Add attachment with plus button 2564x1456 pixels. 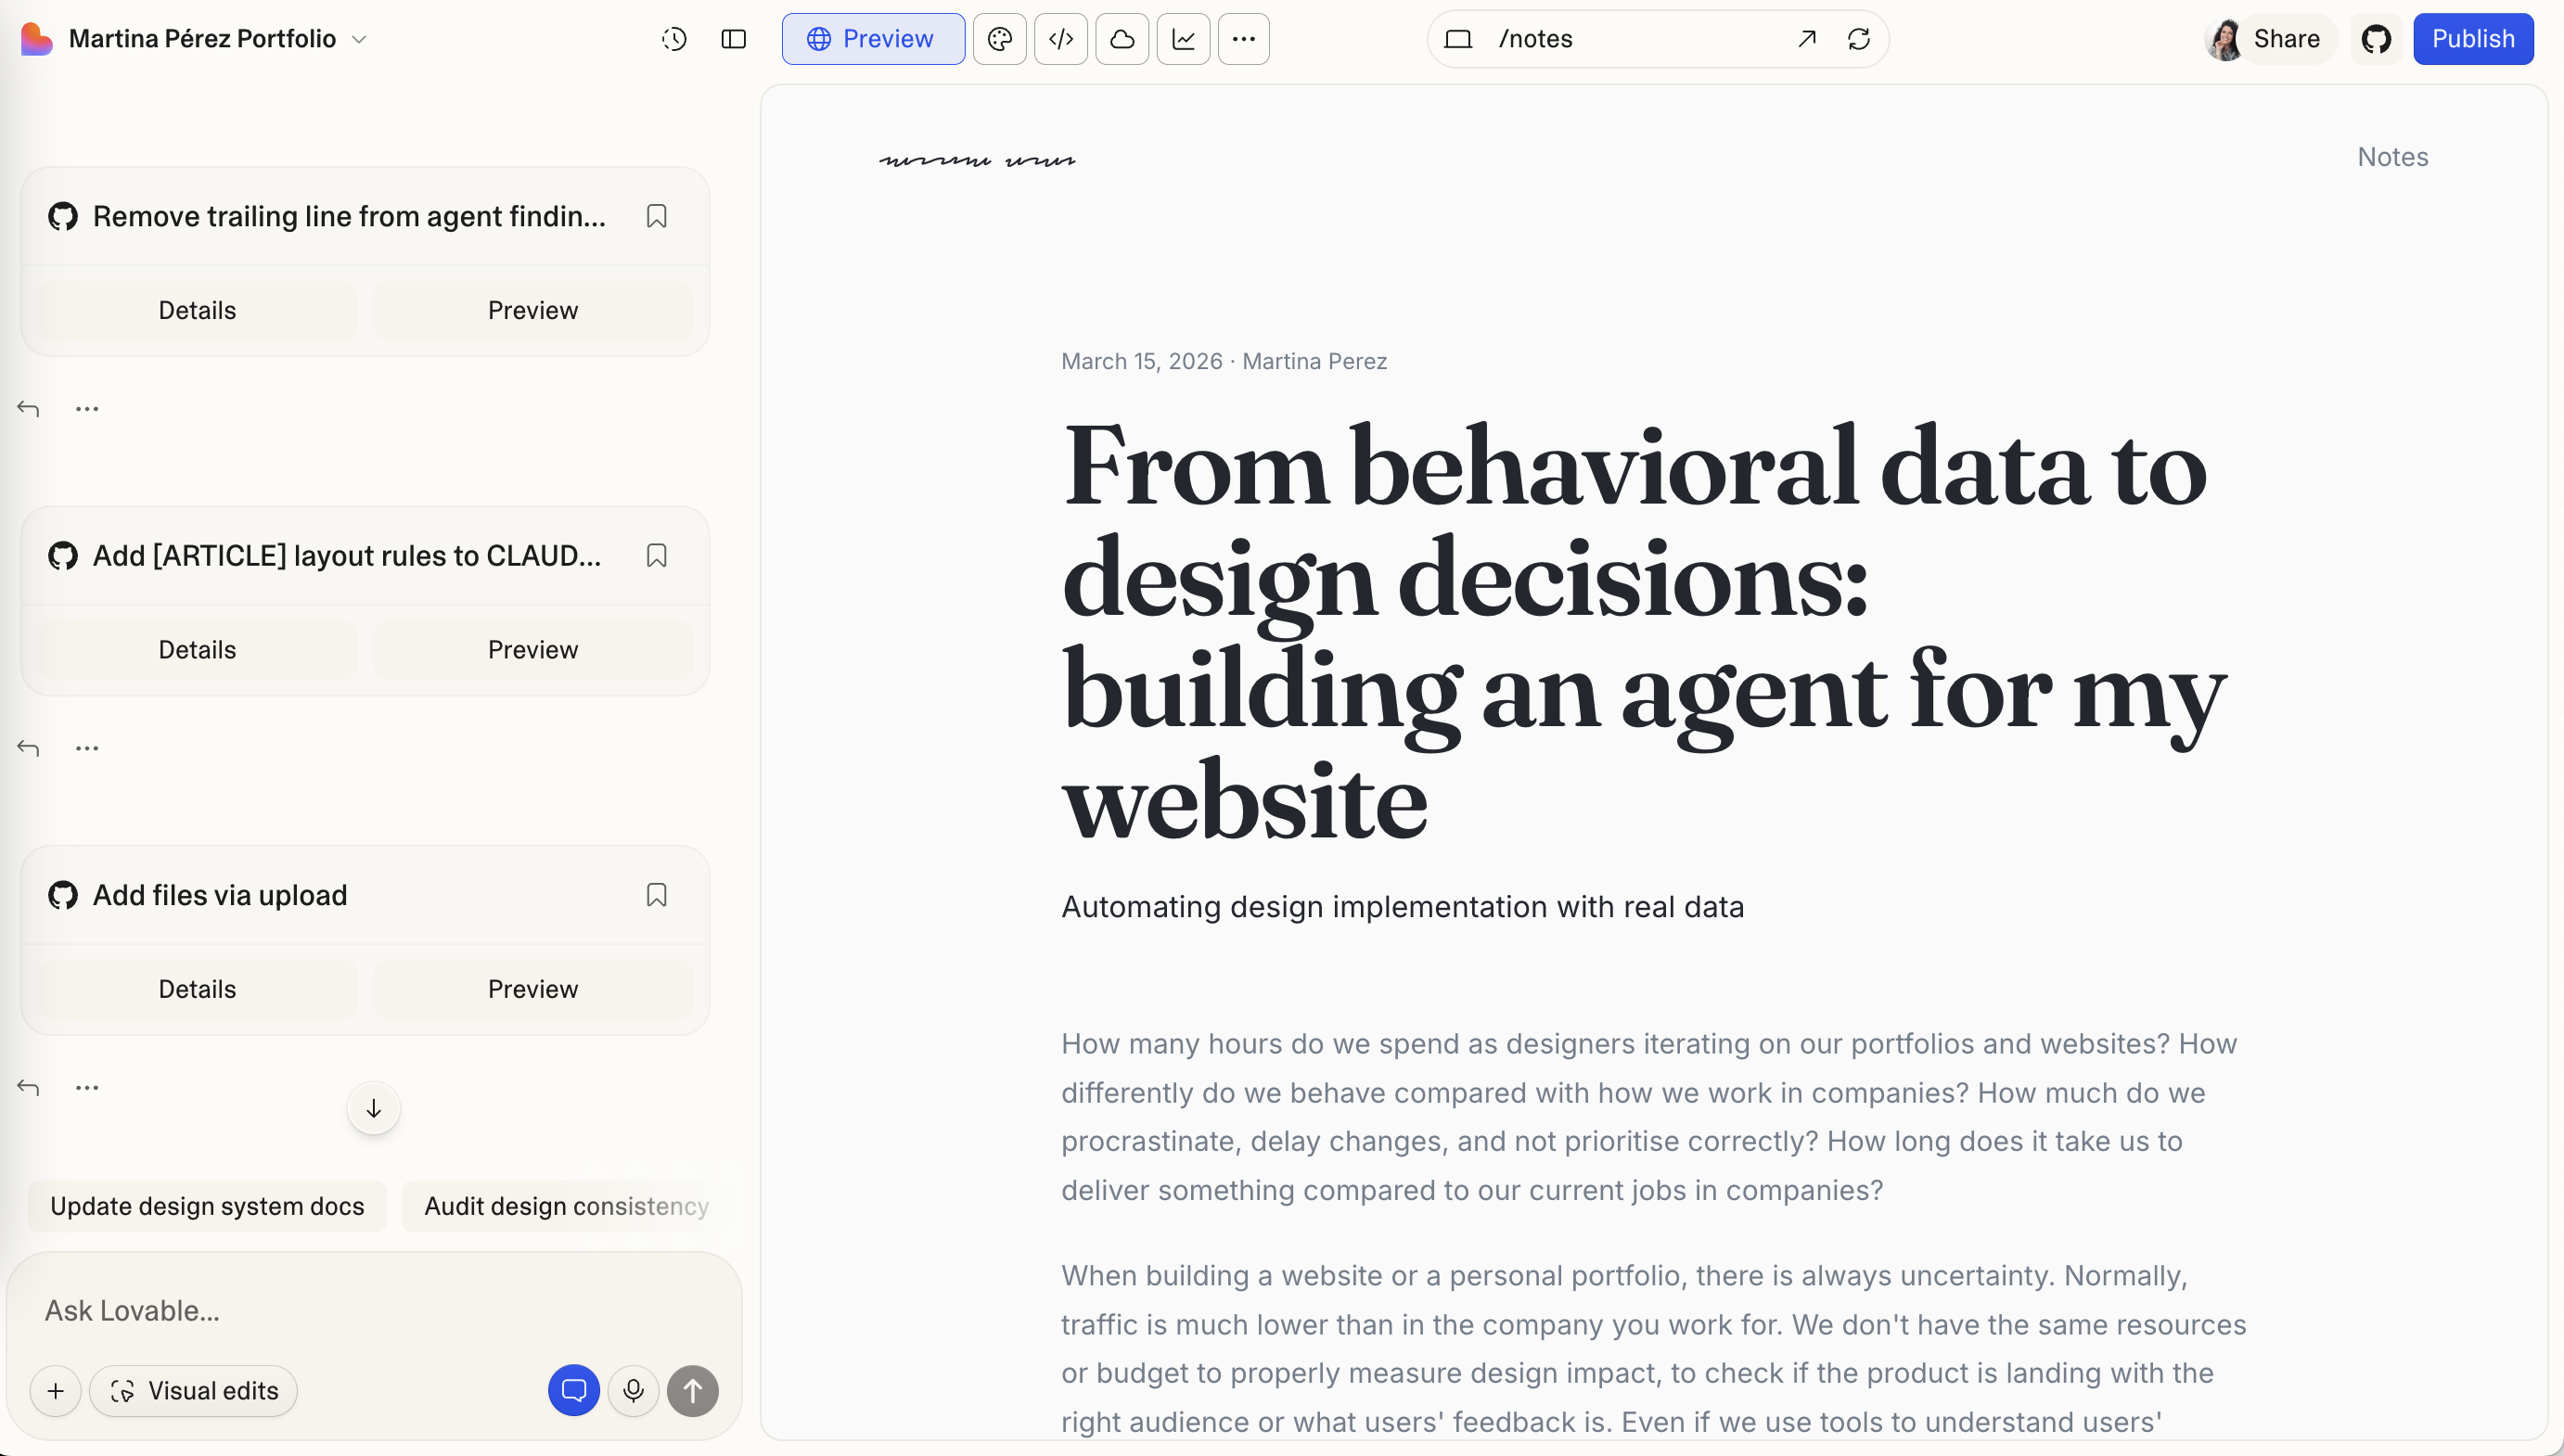(56, 1391)
